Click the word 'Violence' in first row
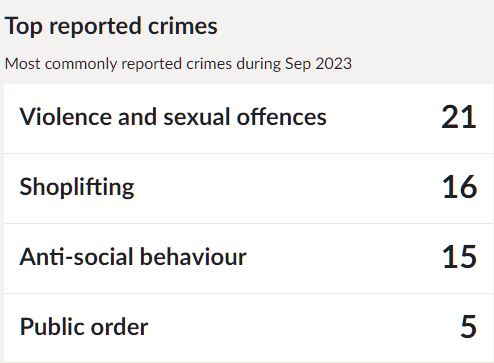 (65, 117)
